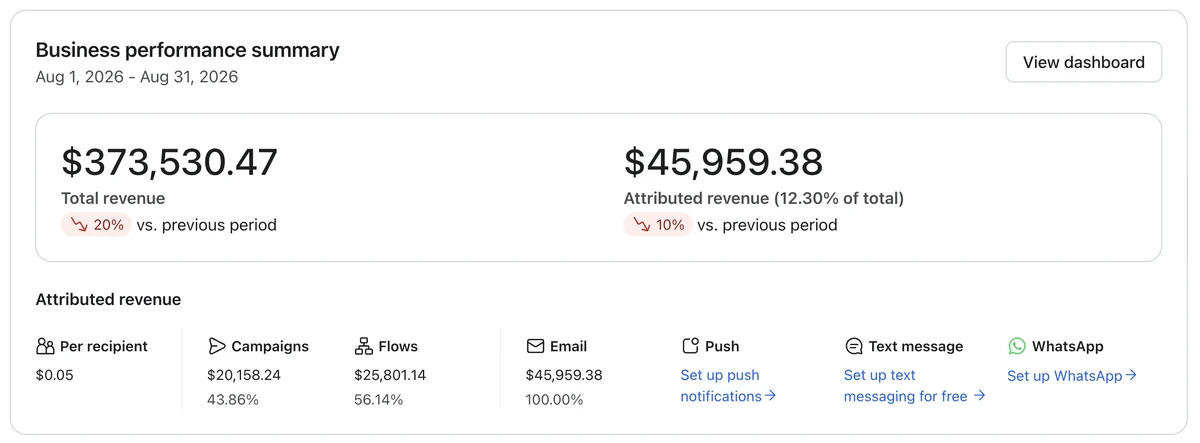Open the Set up WhatsApp link
The width and height of the screenshot is (1200, 443).
click(1072, 376)
